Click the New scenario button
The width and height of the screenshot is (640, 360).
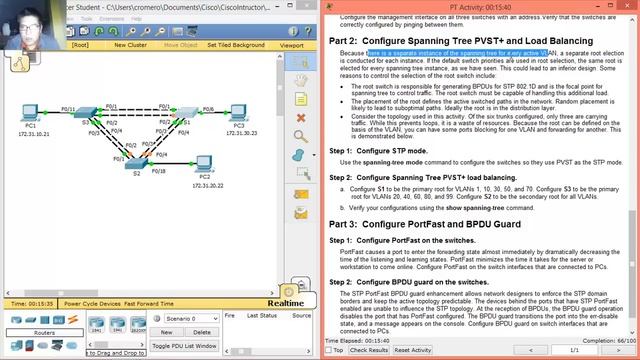pyautogui.click(x=166, y=332)
